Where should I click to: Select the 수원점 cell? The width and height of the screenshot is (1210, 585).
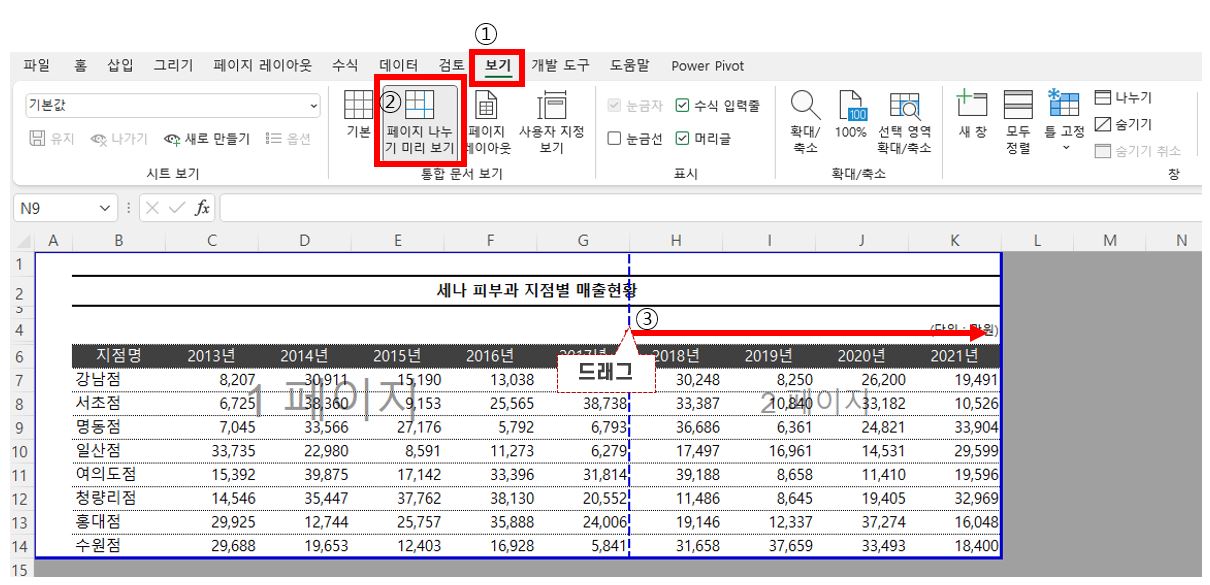click(119, 545)
